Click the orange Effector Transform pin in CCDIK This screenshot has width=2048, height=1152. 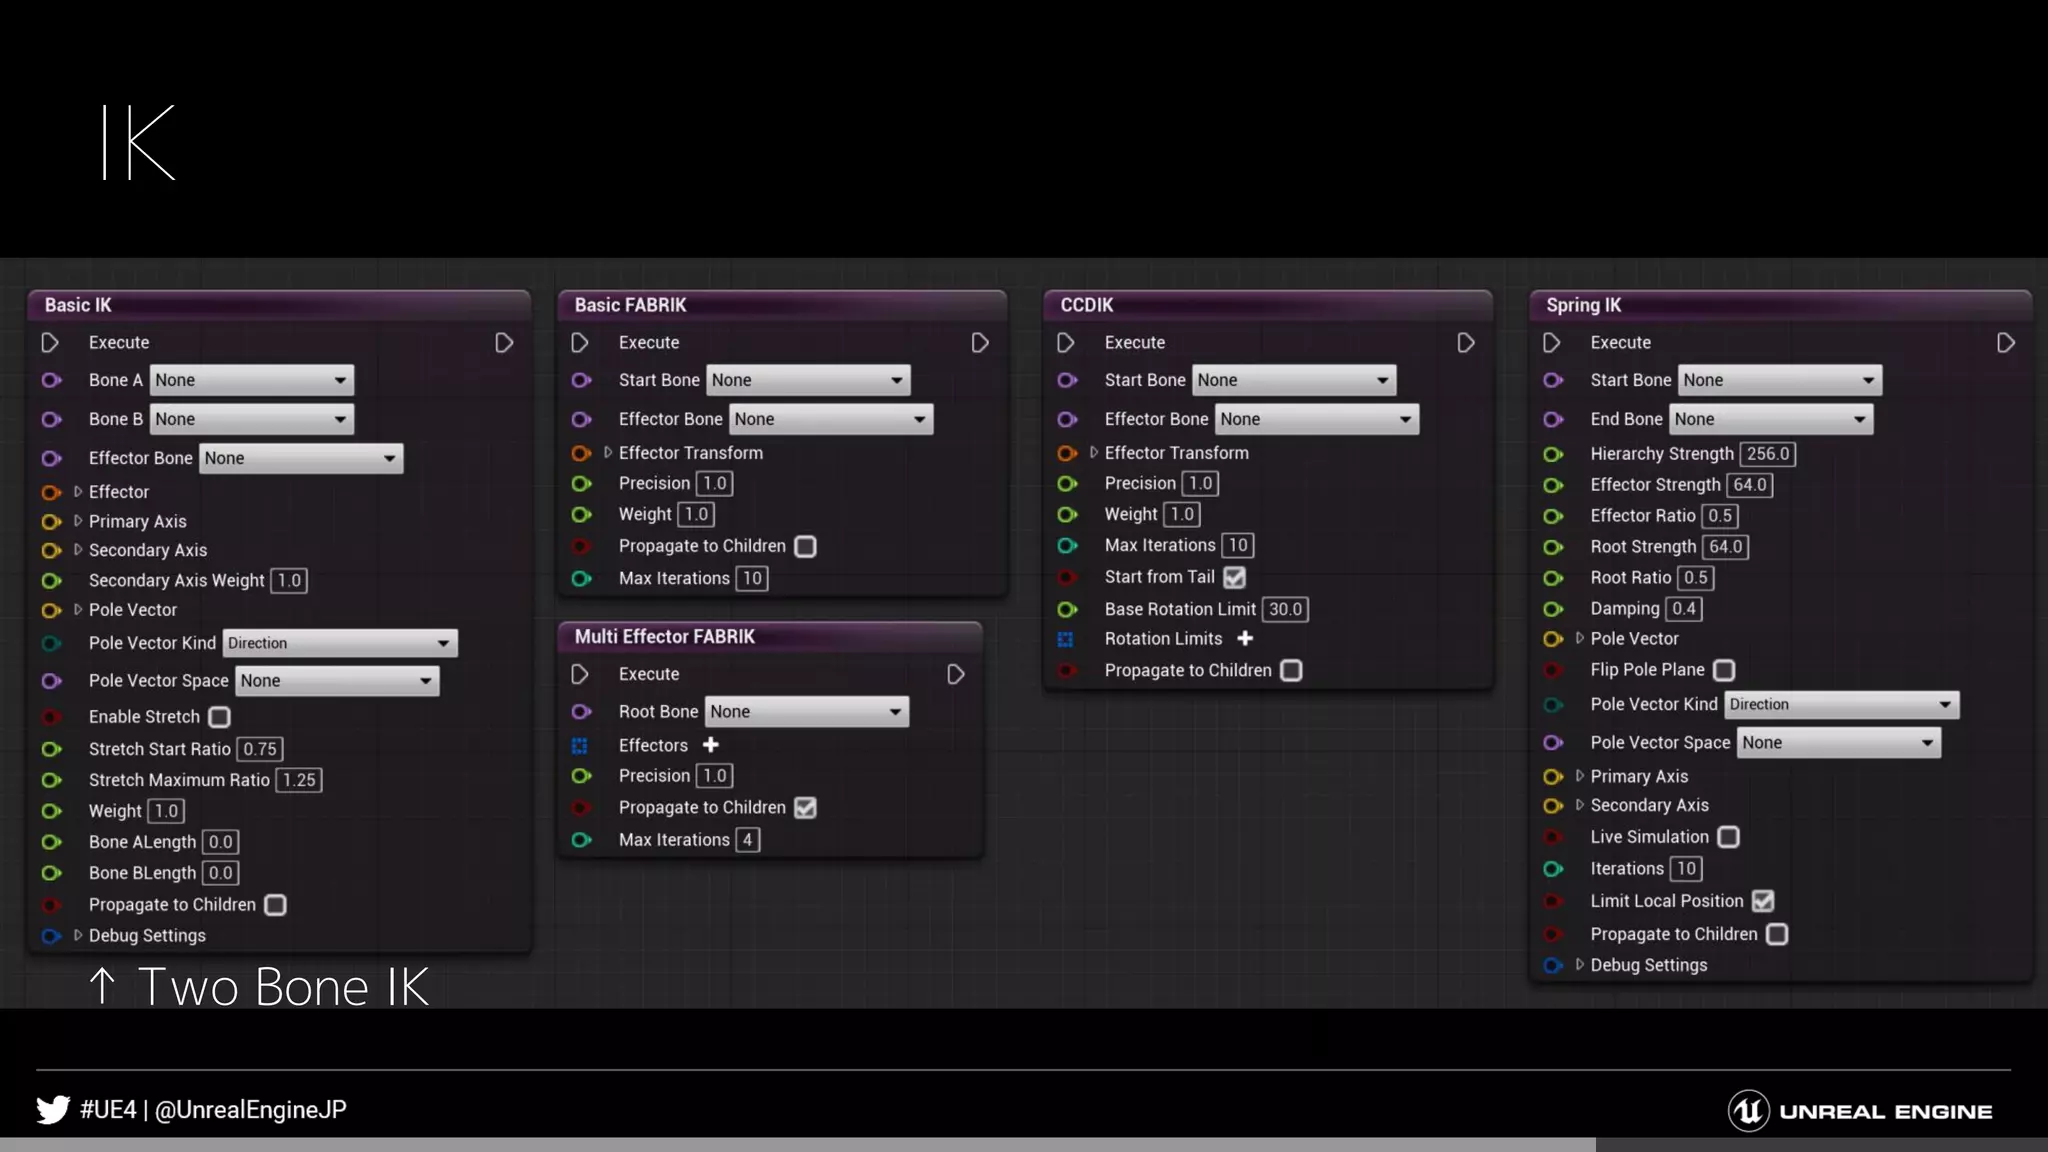click(x=1067, y=453)
